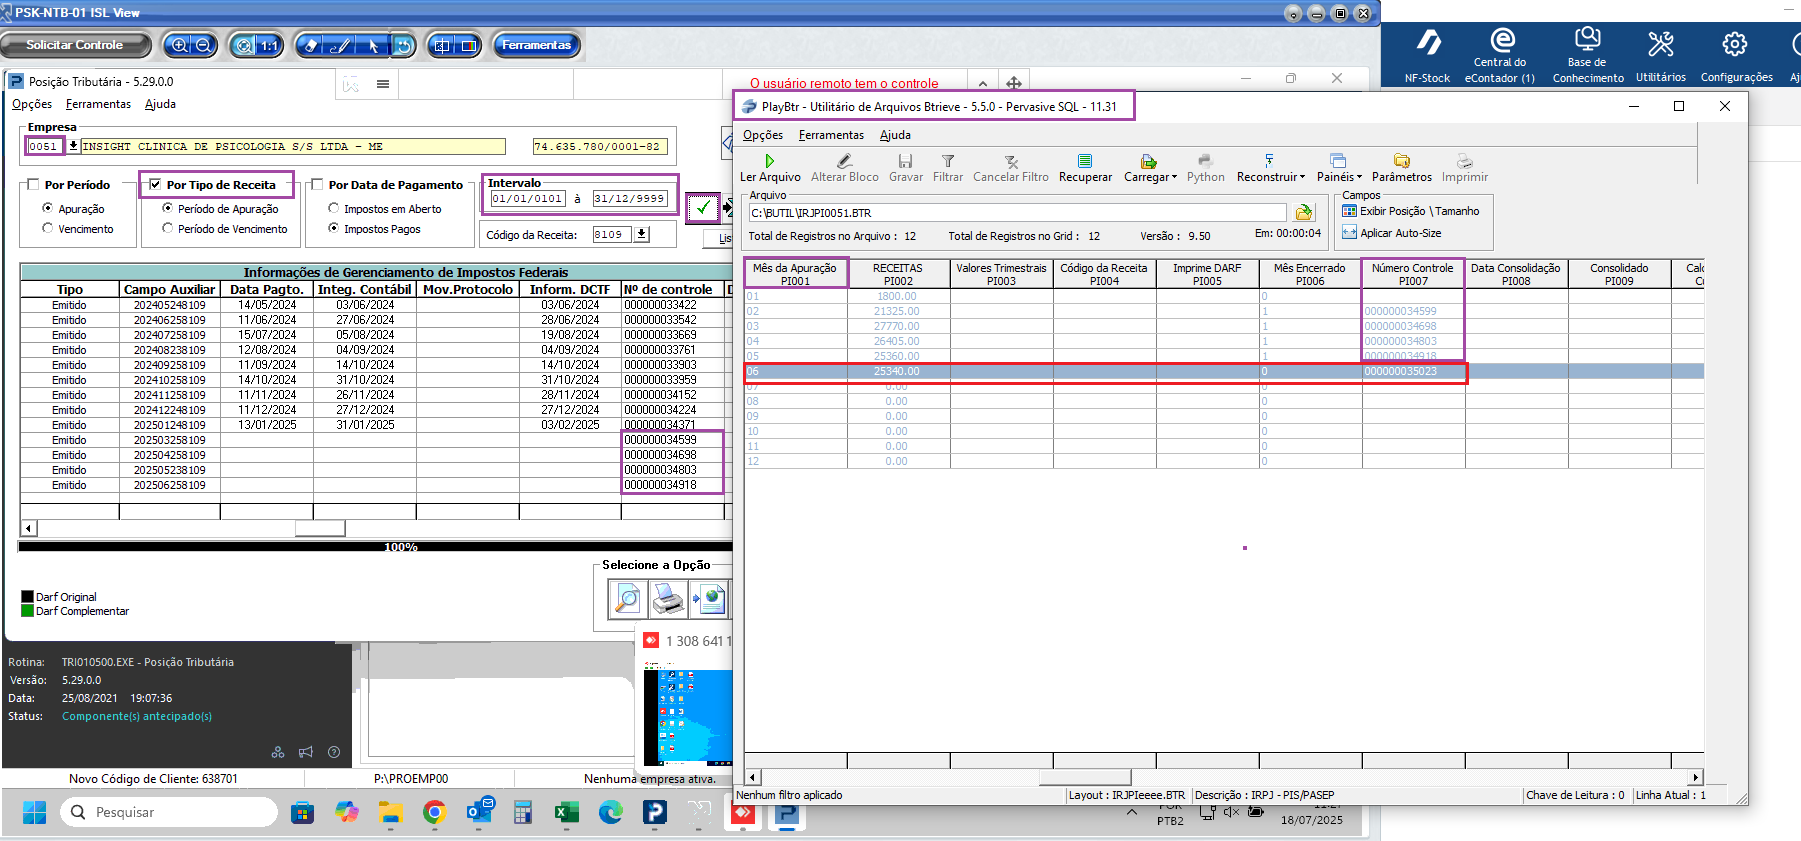This screenshot has width=1801, height=841.
Task: Open Excel from the taskbar
Action: 566,813
